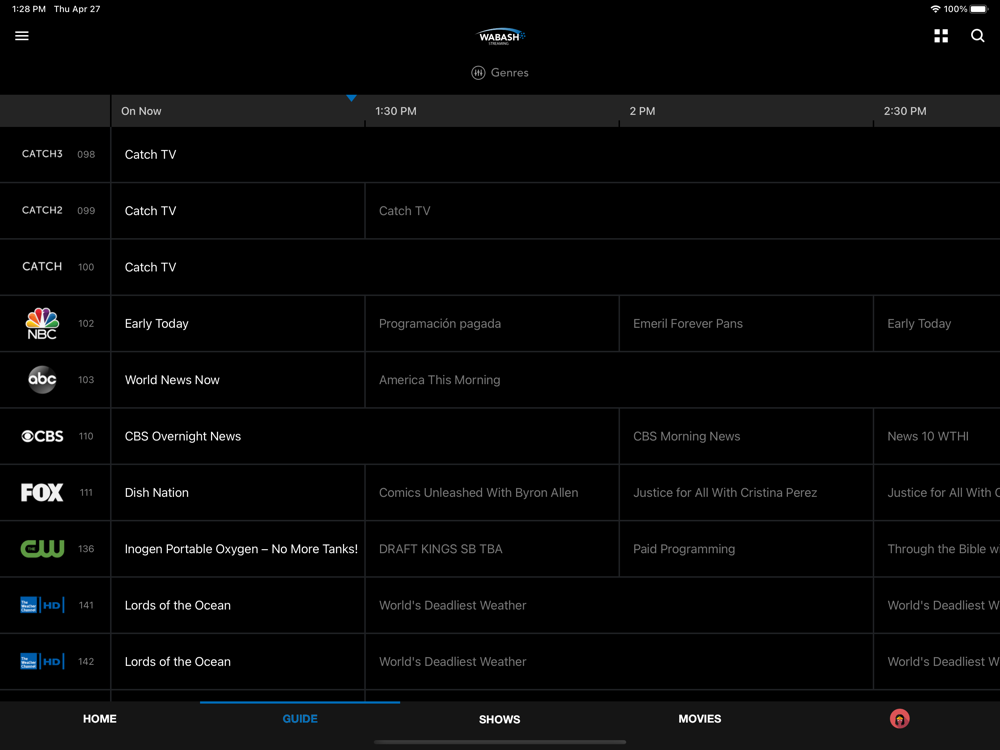Open World News Now on ABC
Screen dimensions: 1000x750
pos(238,379)
